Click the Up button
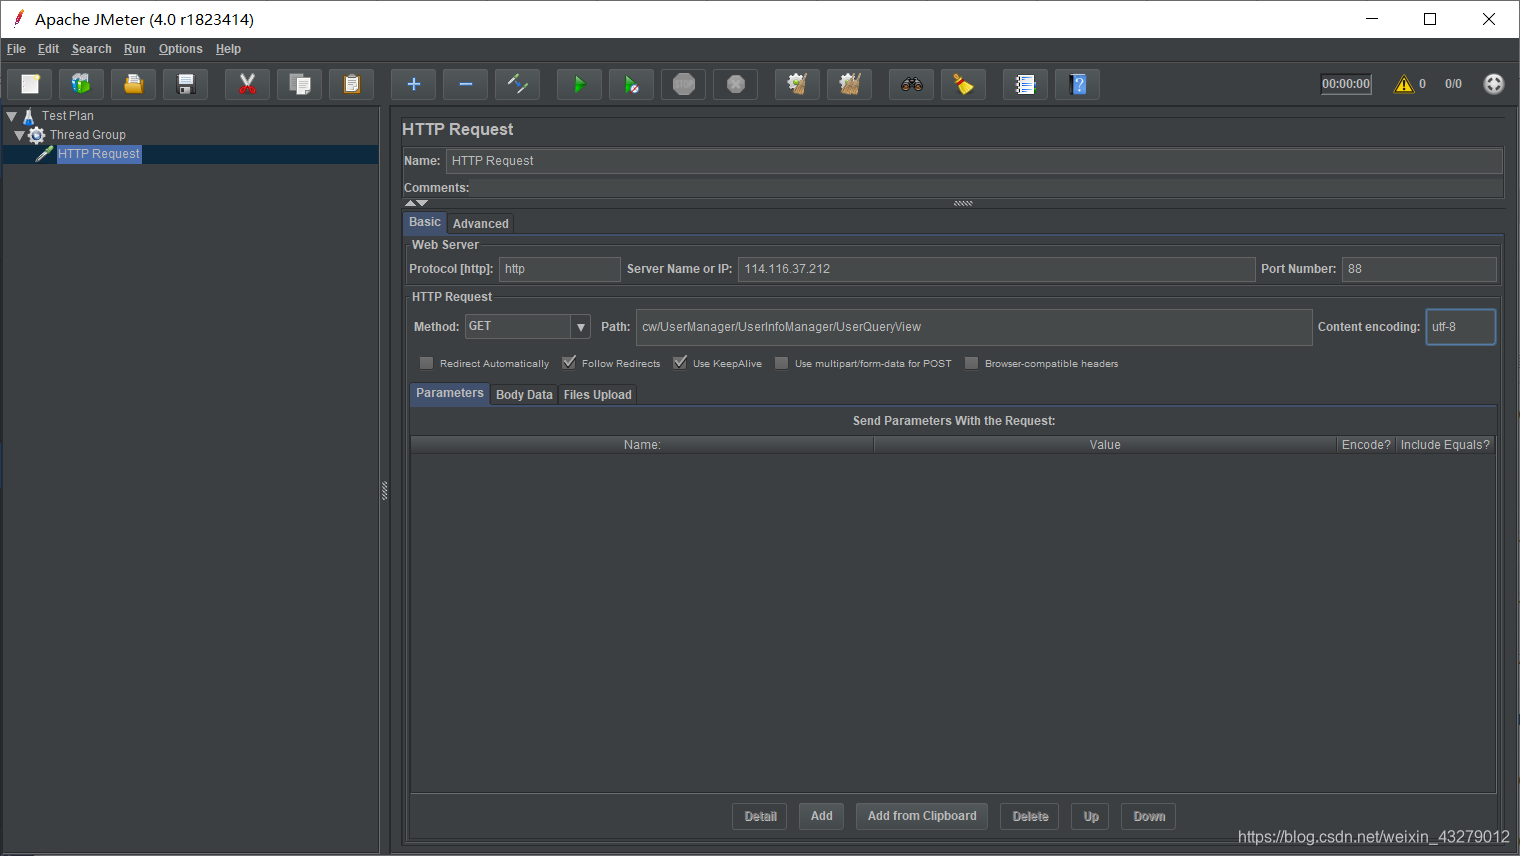Viewport: 1520px width, 856px height. click(1091, 817)
